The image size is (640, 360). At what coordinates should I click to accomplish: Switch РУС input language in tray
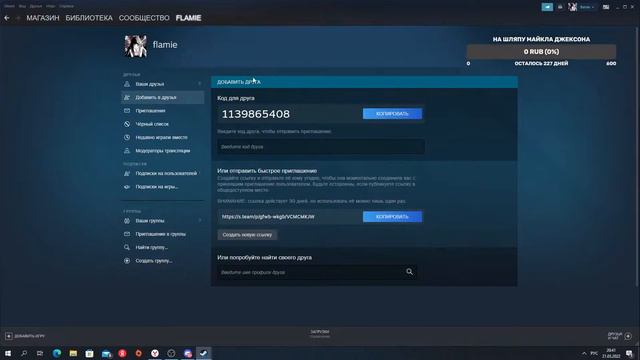pyautogui.click(x=594, y=353)
